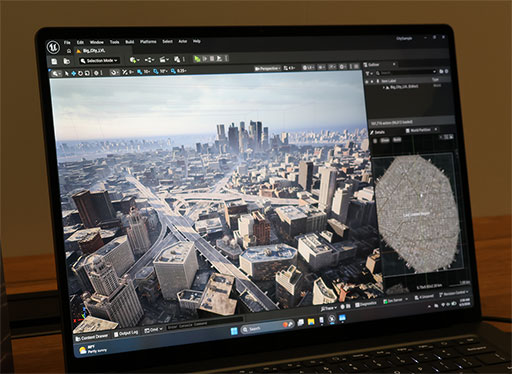Click the Stop play session button
Viewport: 512px width, 374px height.
[x=212, y=58]
